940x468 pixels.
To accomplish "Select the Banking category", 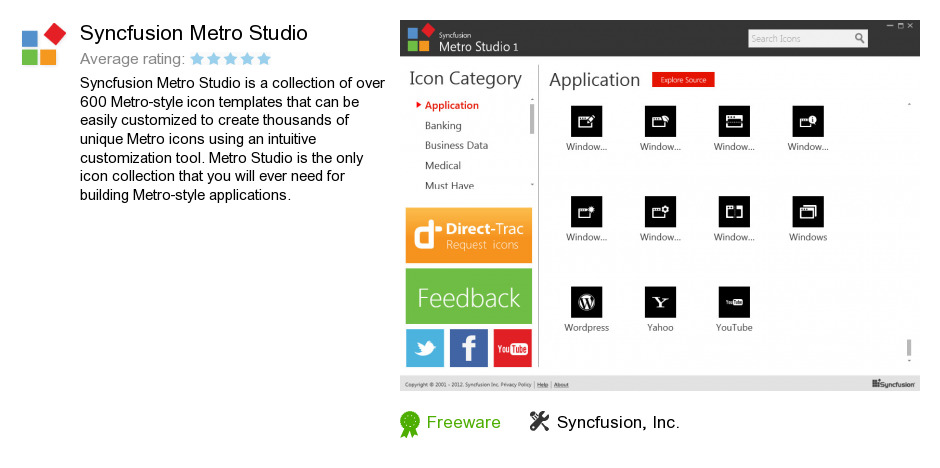I will [x=443, y=125].
